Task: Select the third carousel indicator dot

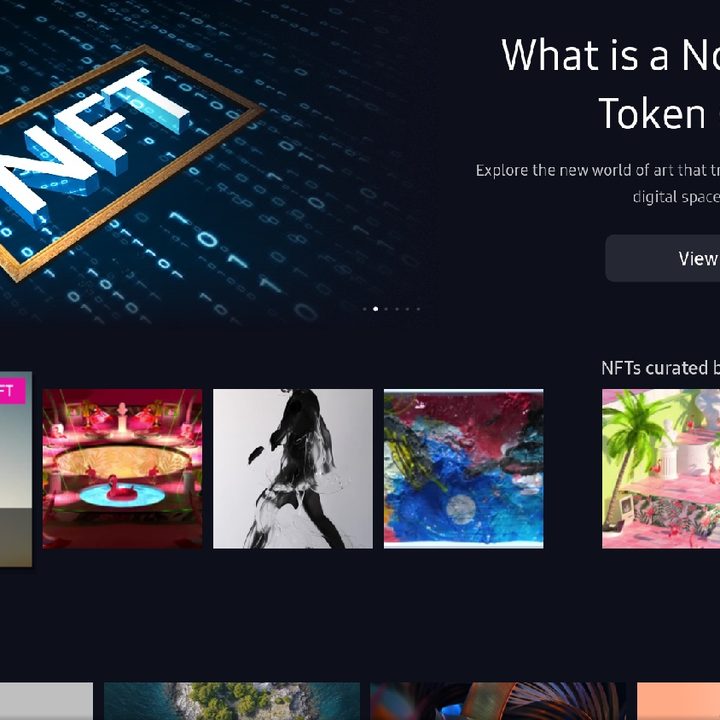Action: pos(386,309)
